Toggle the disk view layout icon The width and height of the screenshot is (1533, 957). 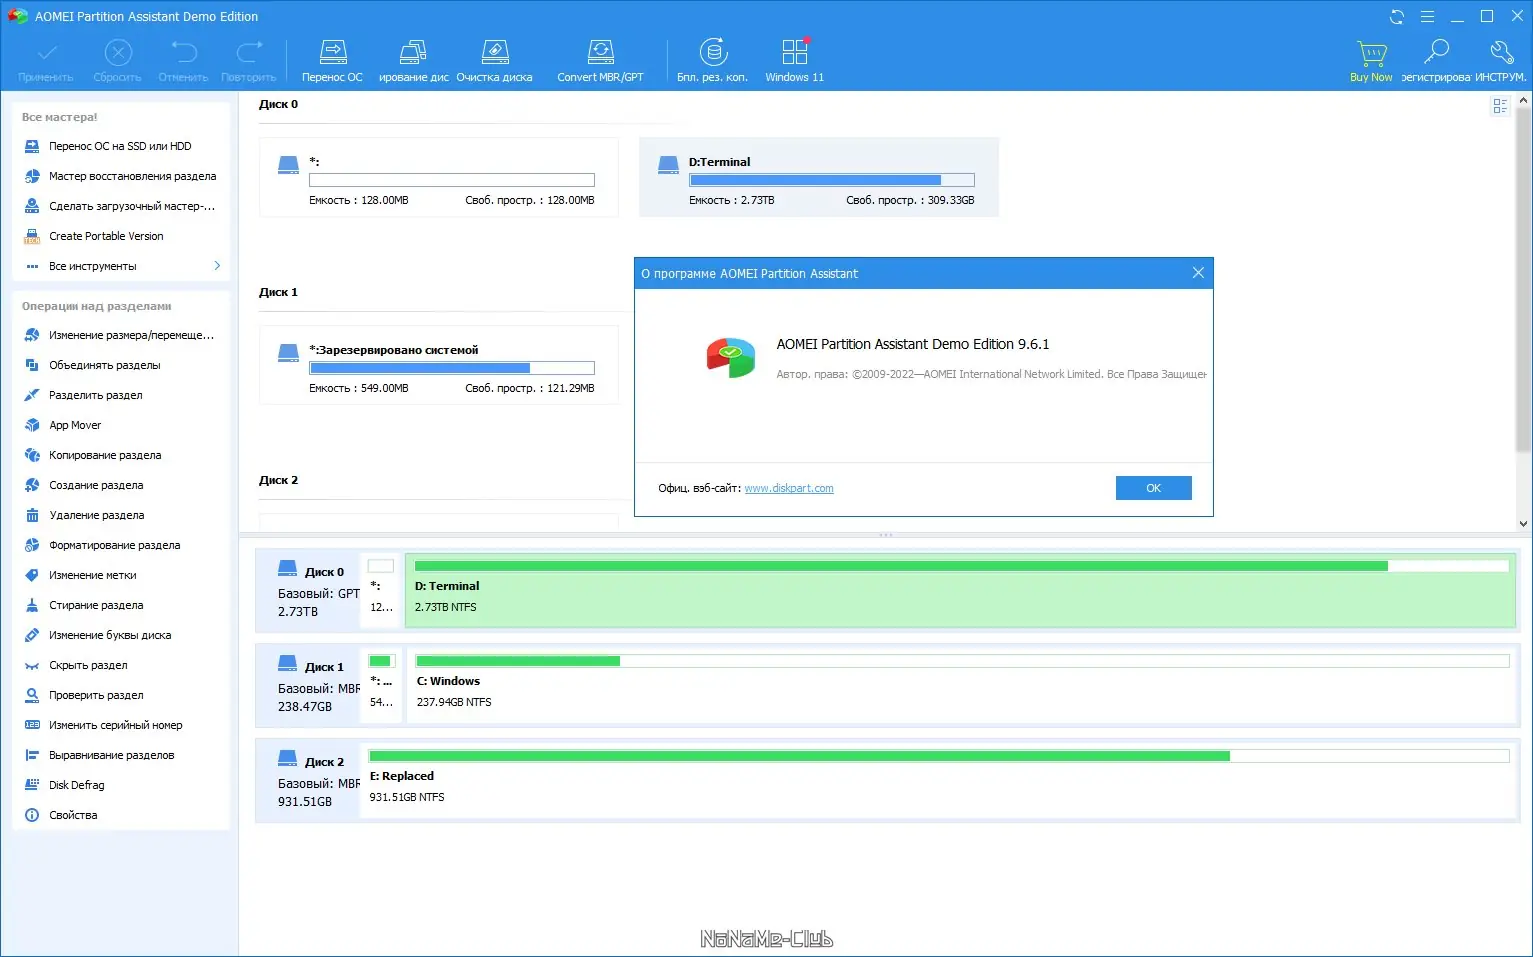(1500, 106)
